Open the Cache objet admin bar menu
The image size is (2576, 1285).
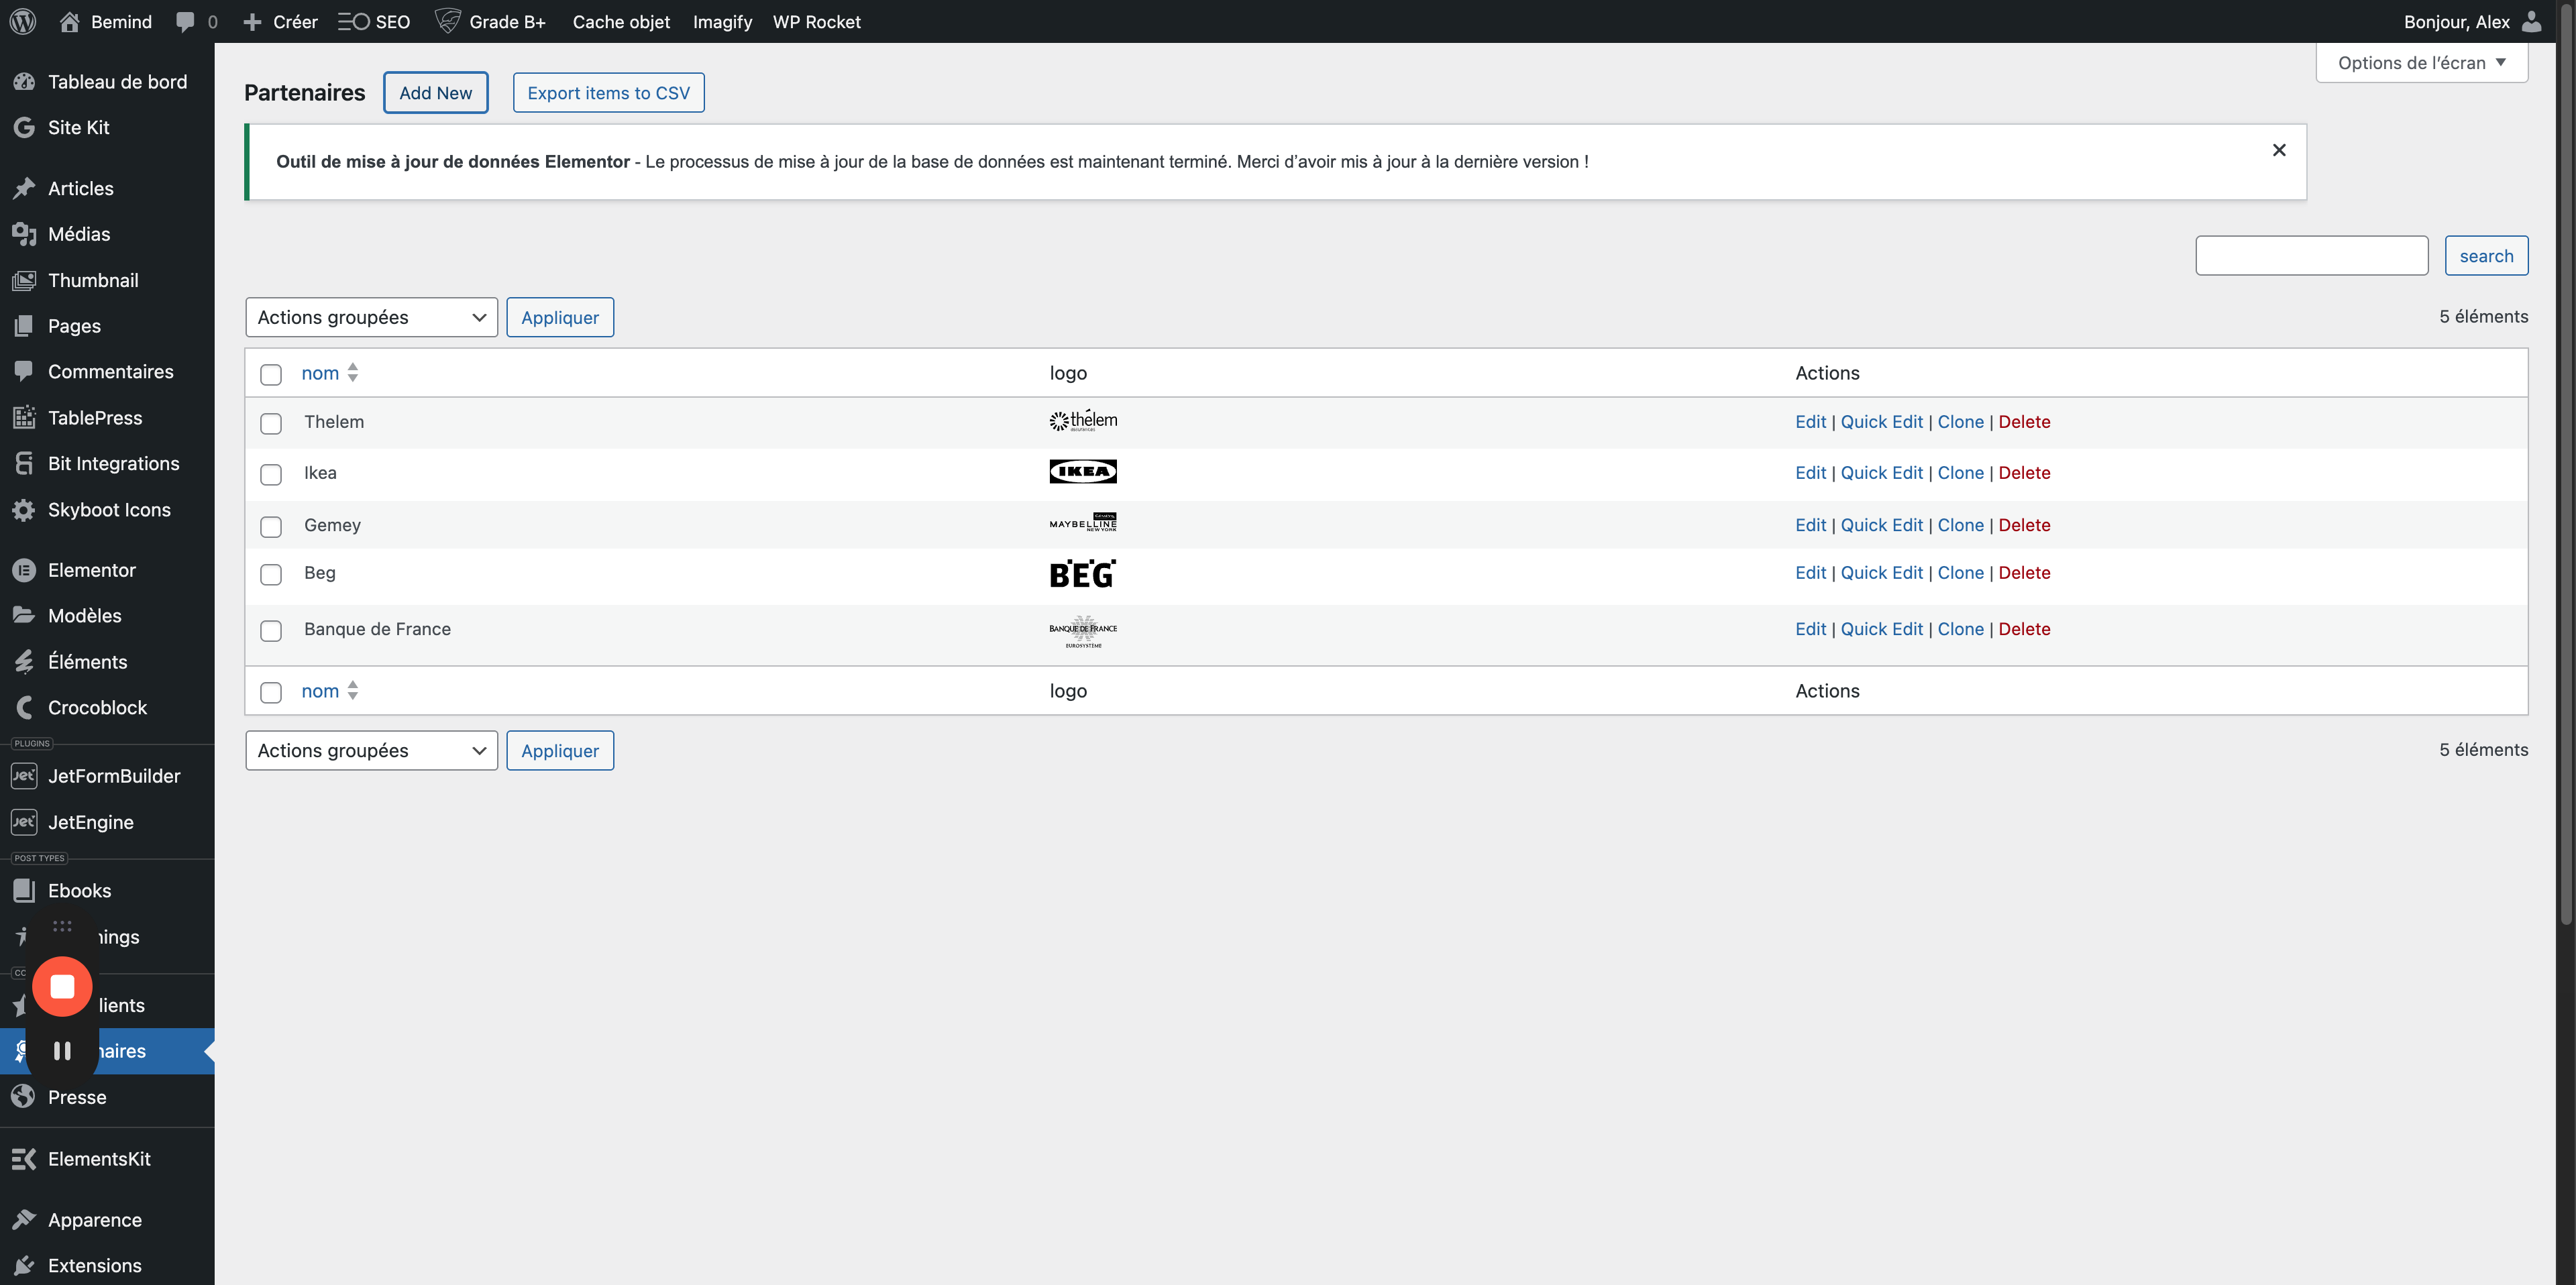coord(621,22)
